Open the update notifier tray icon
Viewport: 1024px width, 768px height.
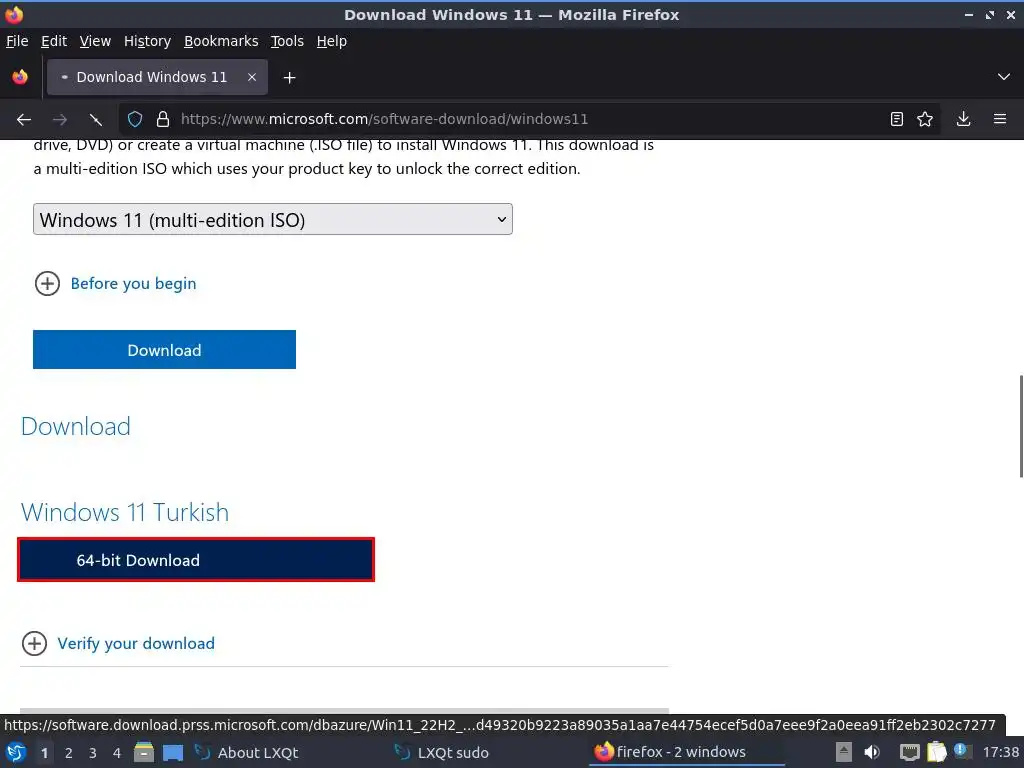pyautogui.click(x=961, y=751)
